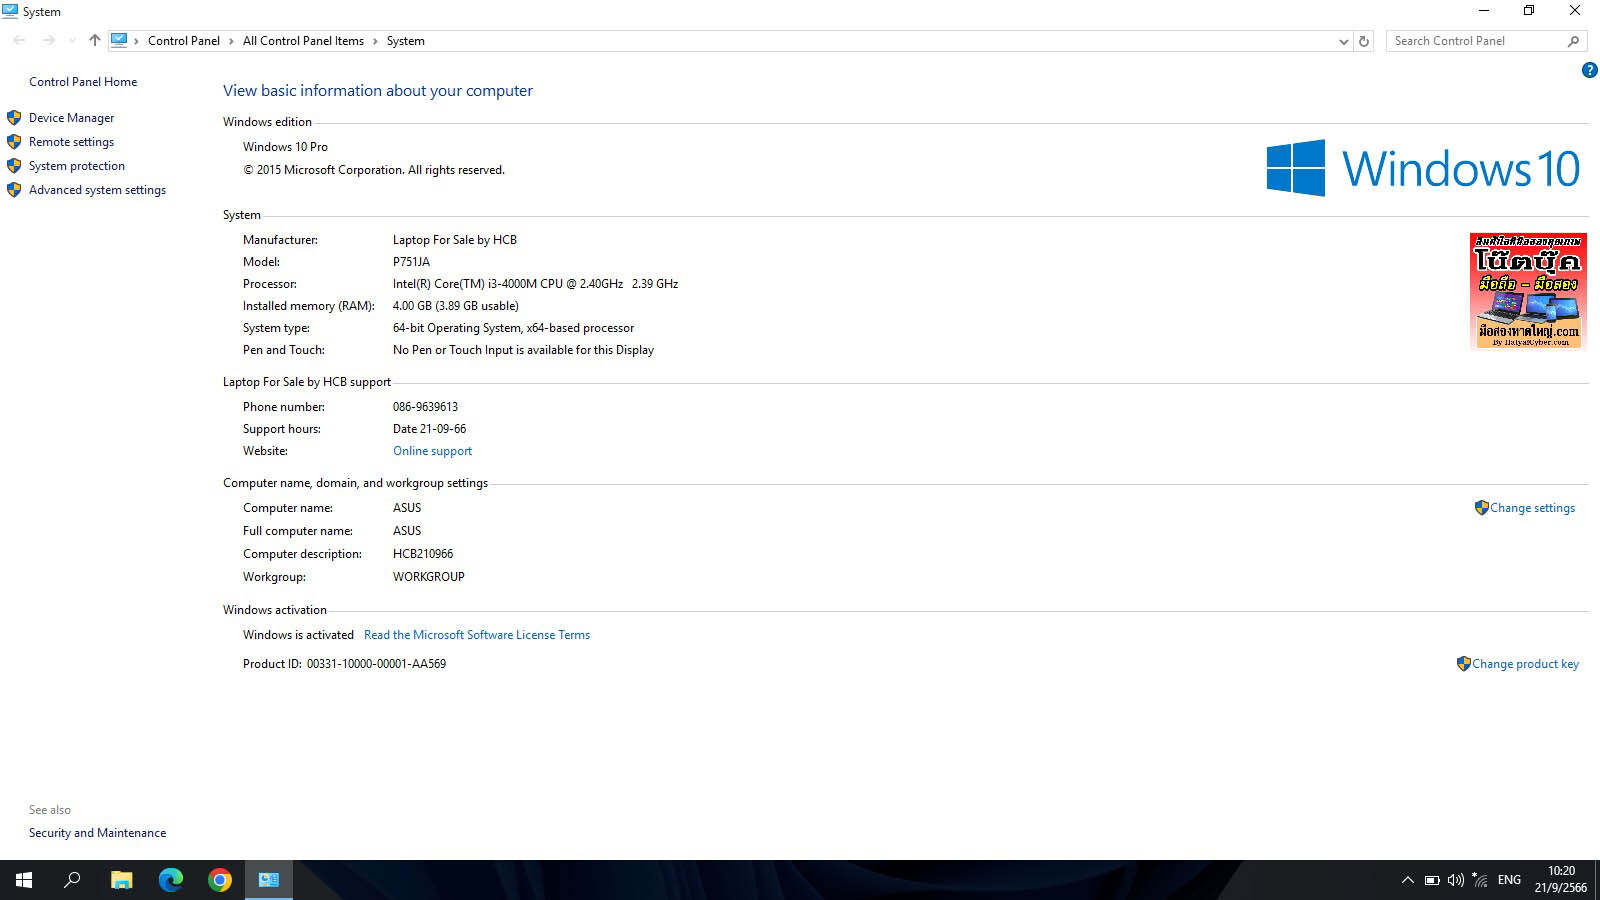Click shield icon next to System protection

click(x=14, y=166)
